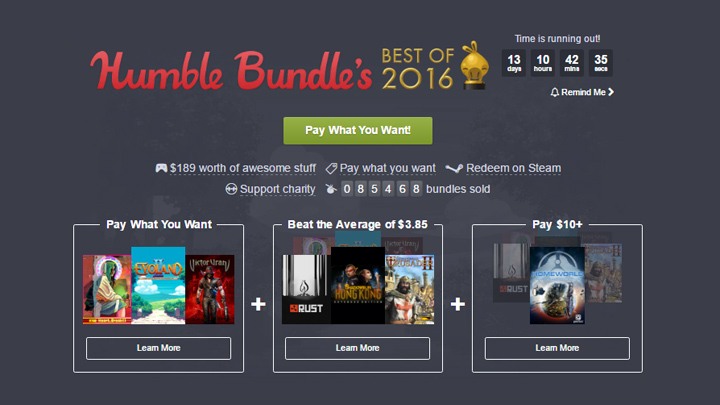
Task: Open Learn More under Beat the Average
Action: 357,348
